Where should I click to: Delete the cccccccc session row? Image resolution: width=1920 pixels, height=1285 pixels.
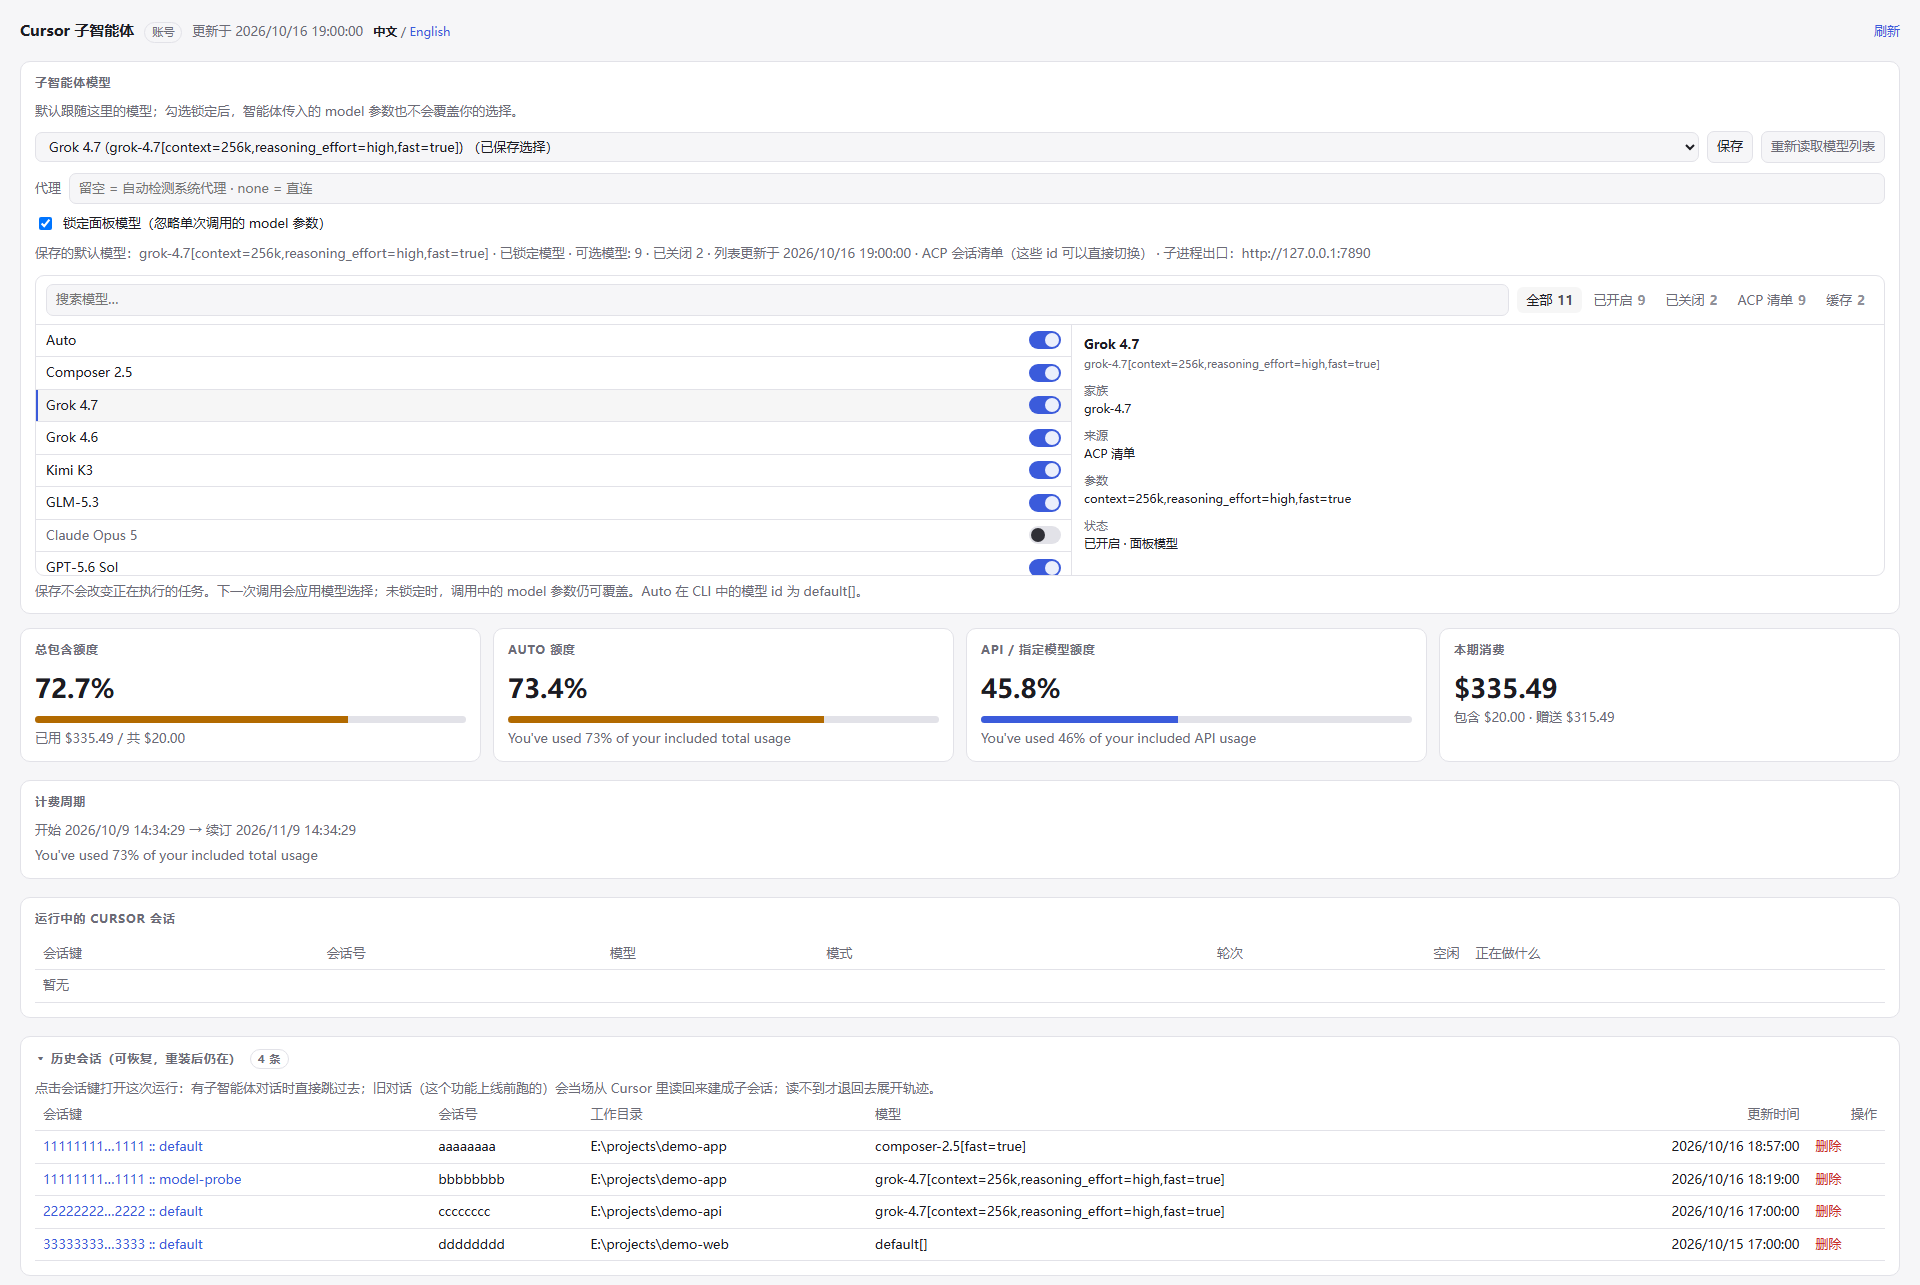pos(1828,1211)
